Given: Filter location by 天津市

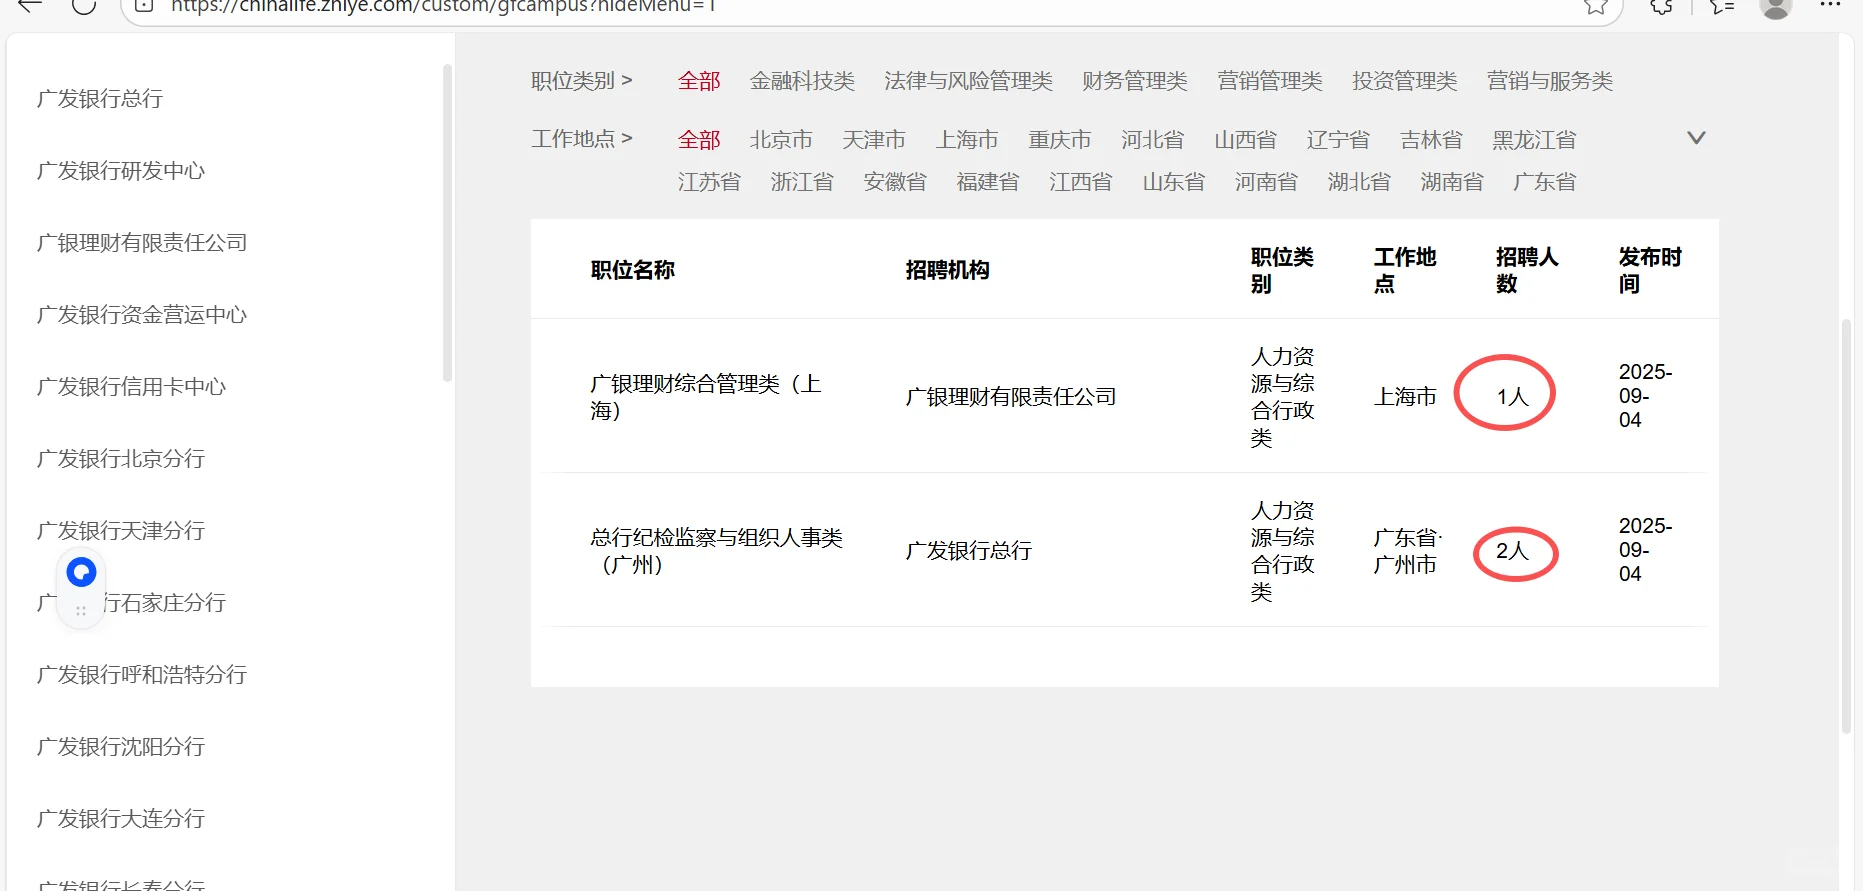Looking at the screenshot, I should coord(874,140).
